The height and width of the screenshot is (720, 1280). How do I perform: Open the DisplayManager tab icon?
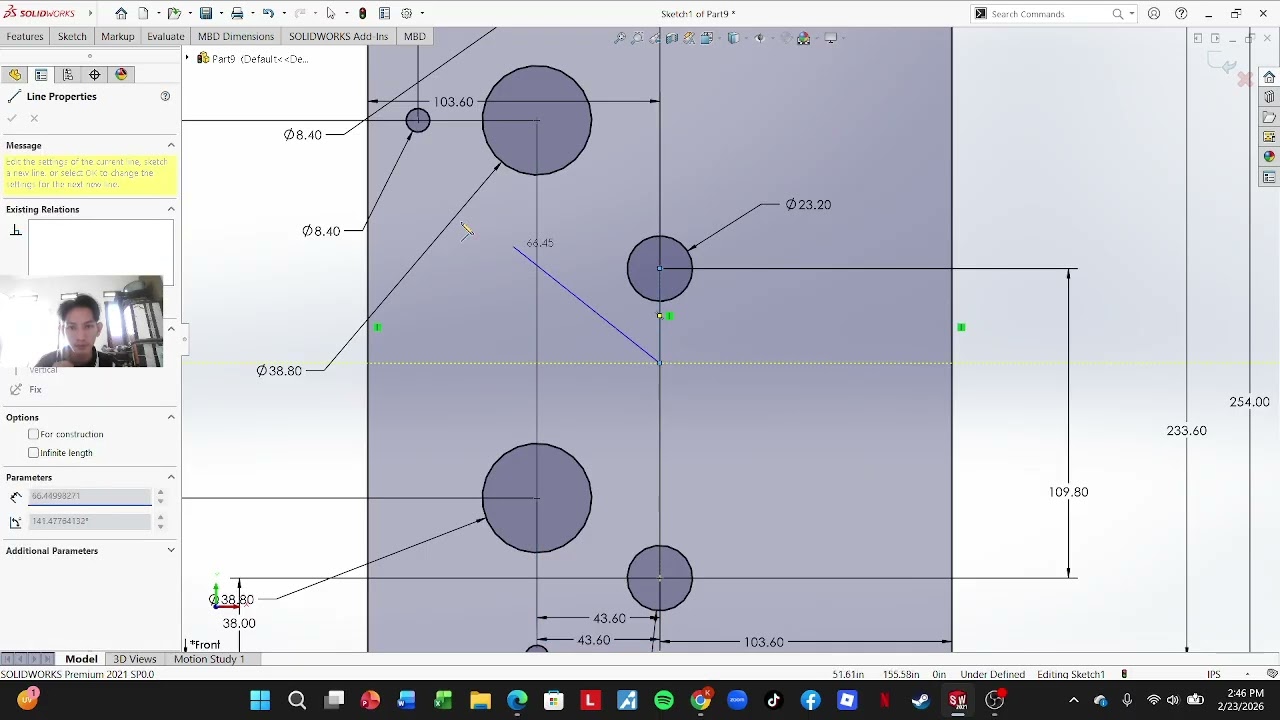pyautogui.click(x=122, y=75)
